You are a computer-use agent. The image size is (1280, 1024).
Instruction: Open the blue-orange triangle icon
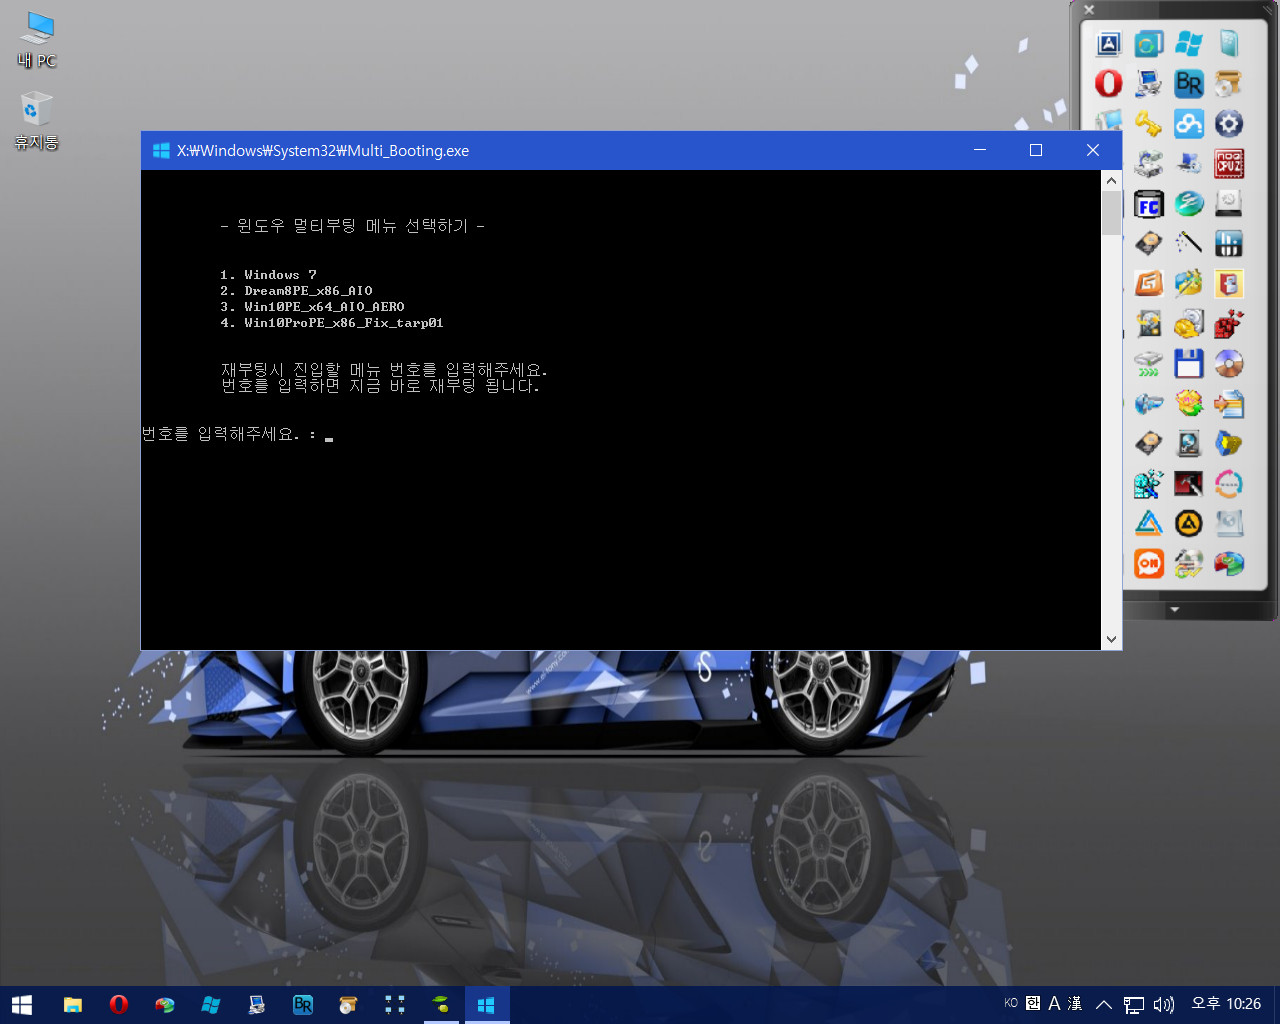coord(1149,523)
